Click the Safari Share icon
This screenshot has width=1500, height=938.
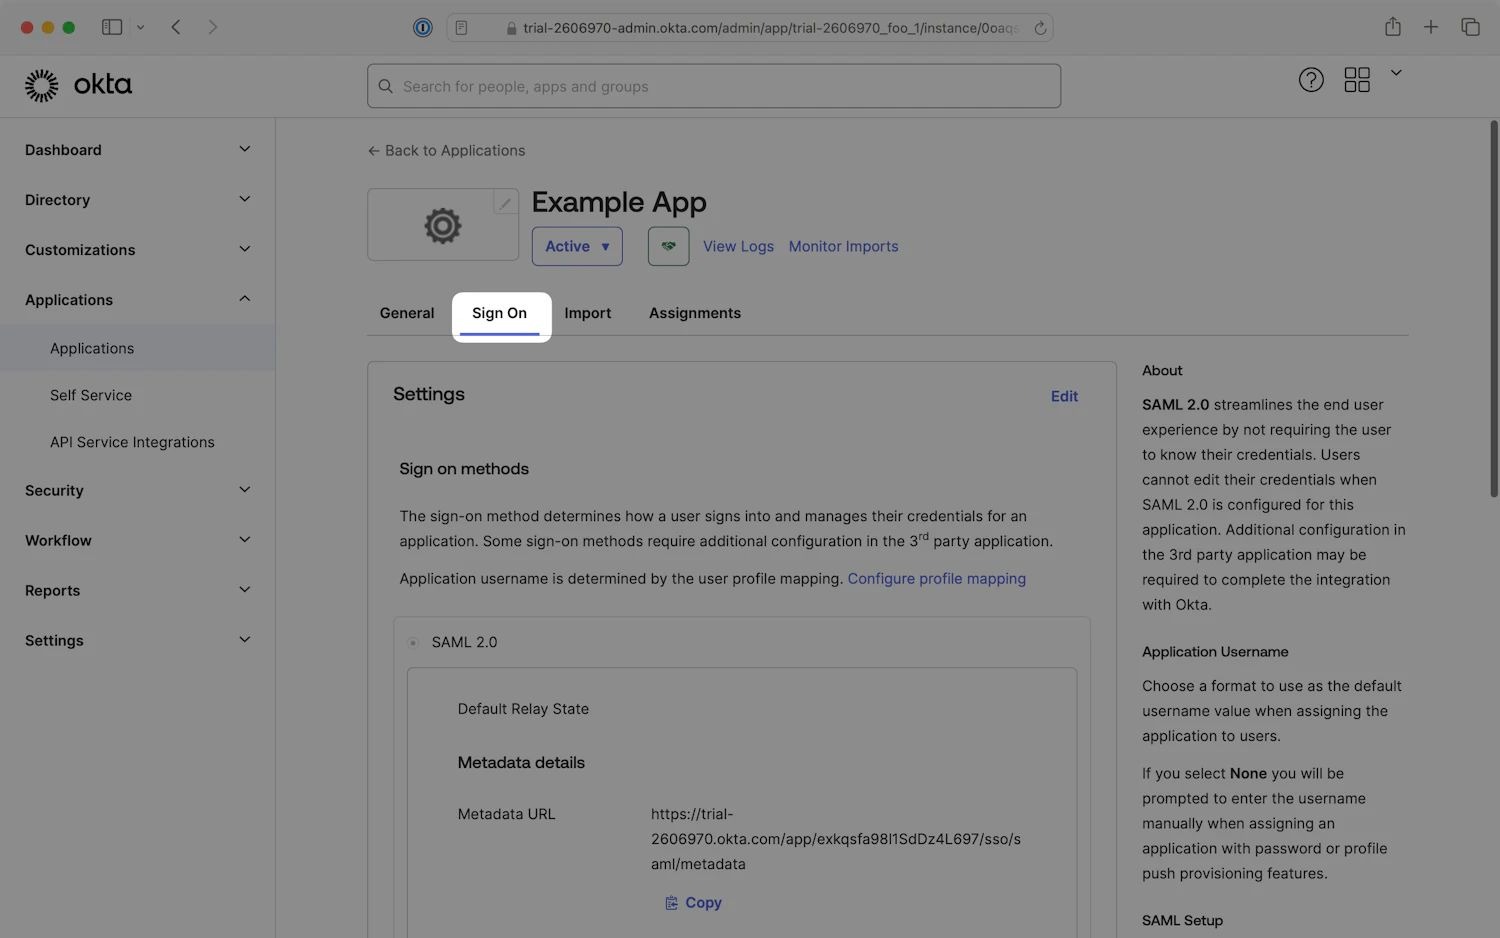1393,27
